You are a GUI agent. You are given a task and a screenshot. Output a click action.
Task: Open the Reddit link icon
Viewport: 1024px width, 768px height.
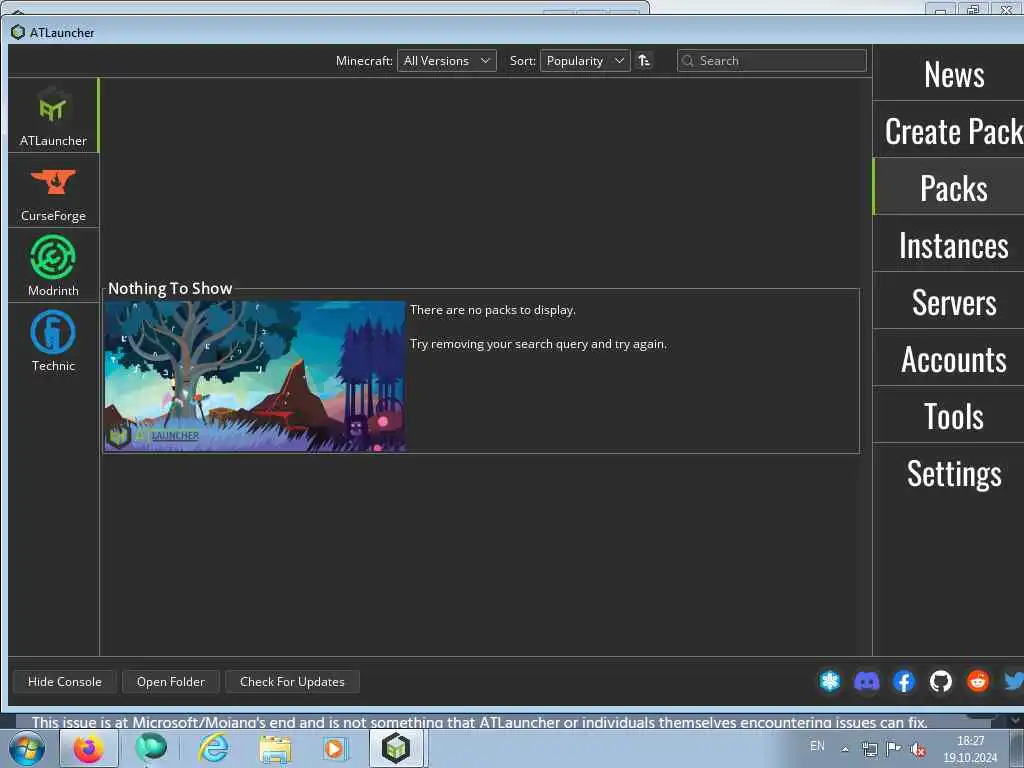click(x=978, y=681)
